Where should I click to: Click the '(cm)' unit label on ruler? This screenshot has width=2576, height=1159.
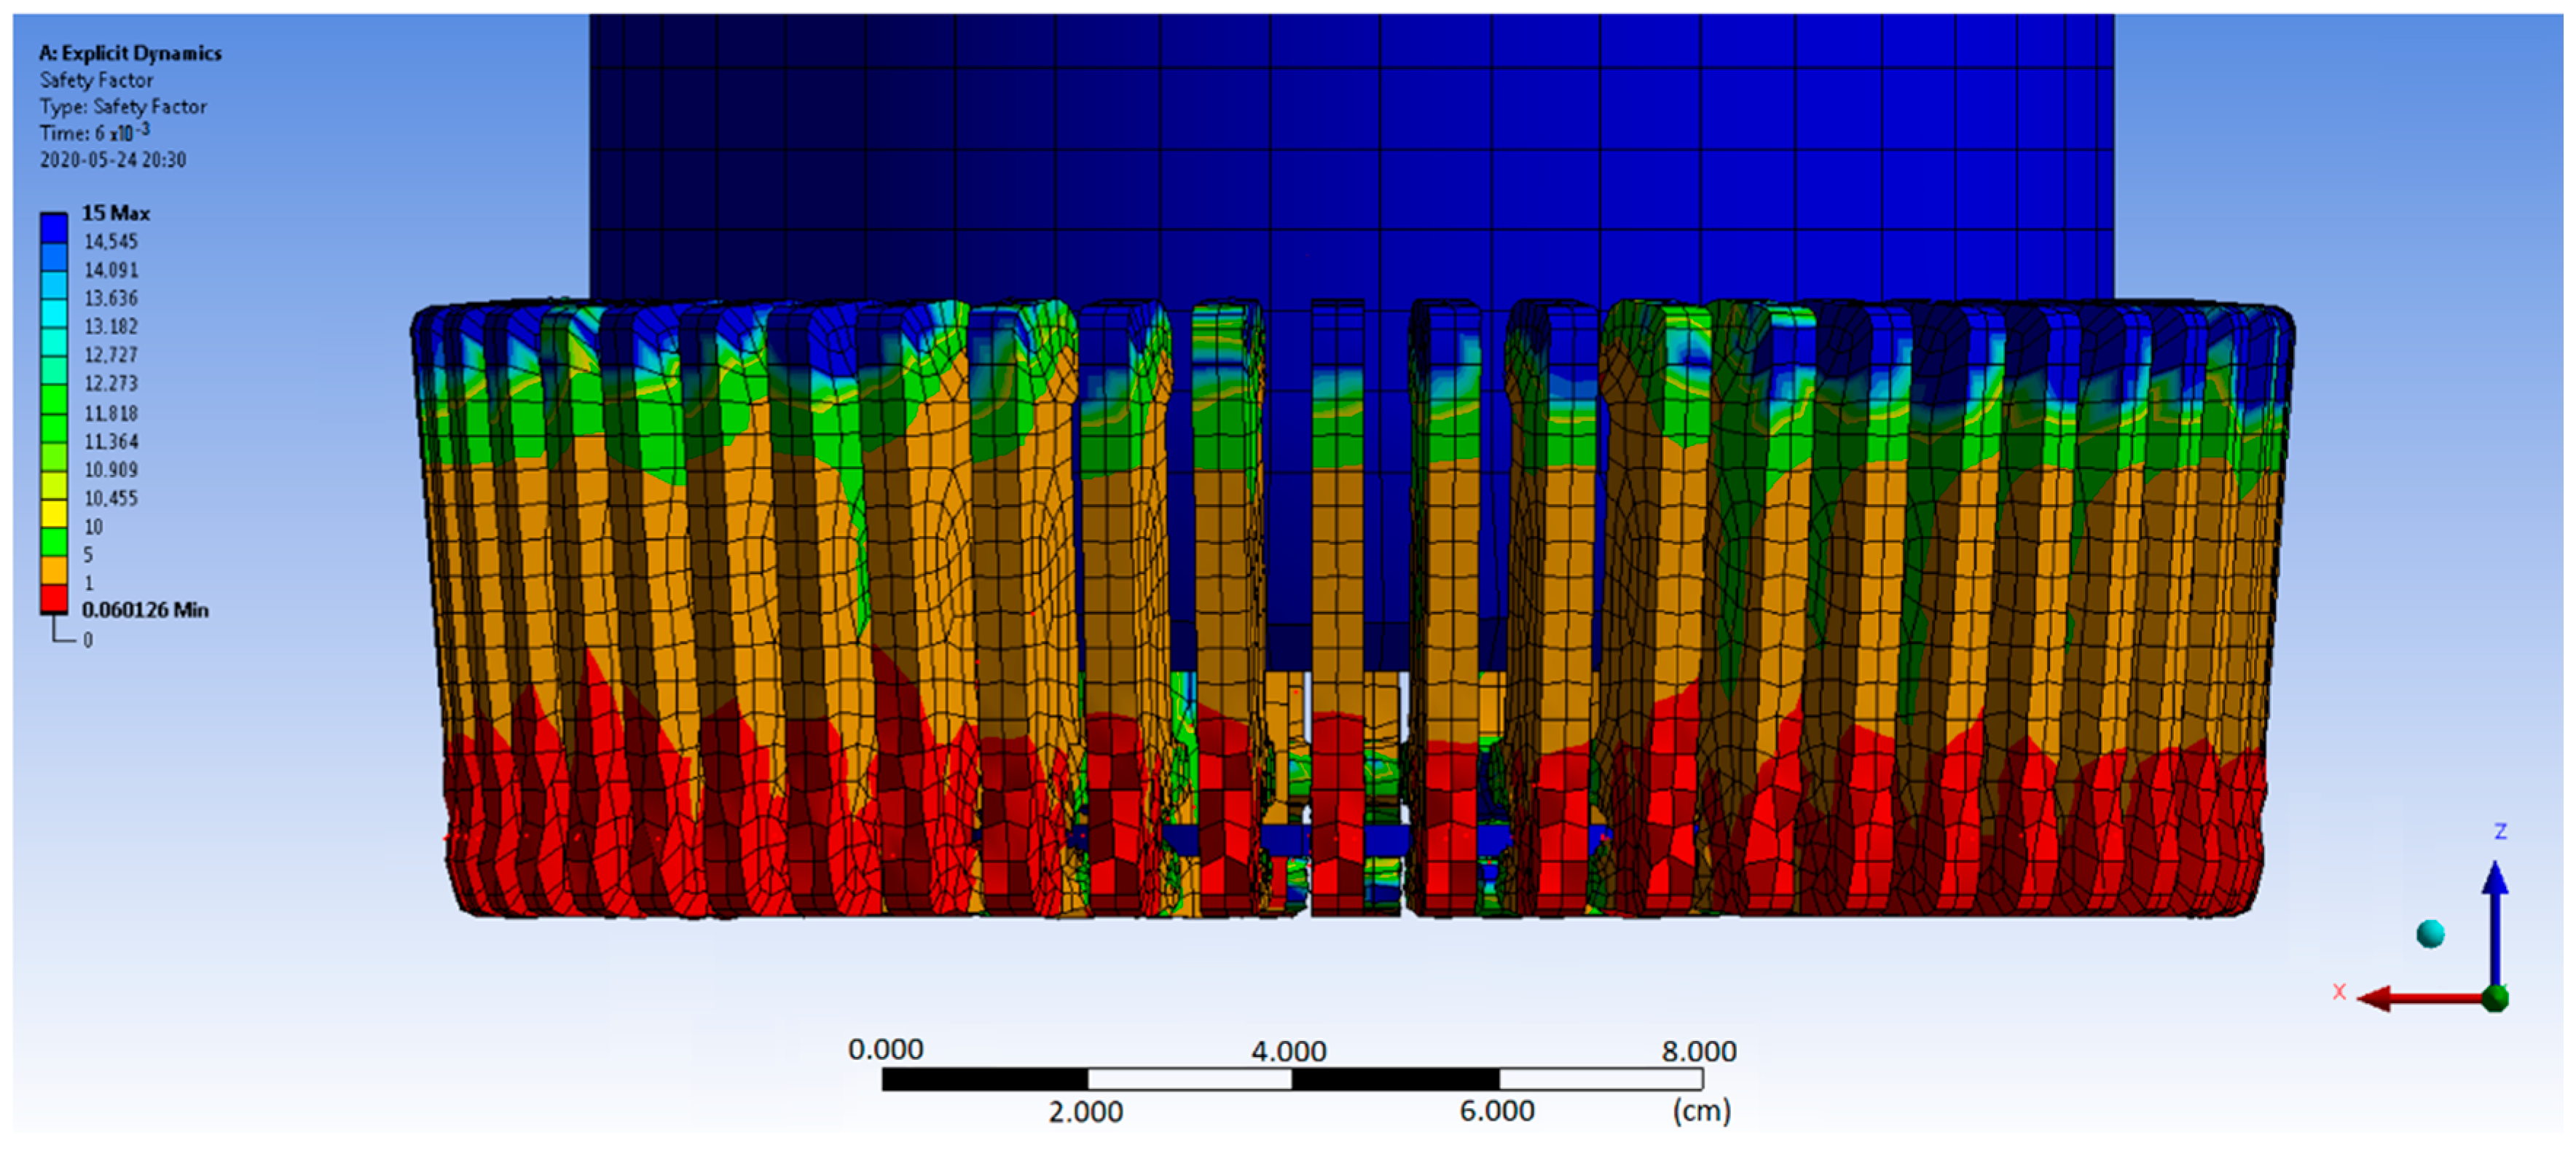(1701, 1110)
